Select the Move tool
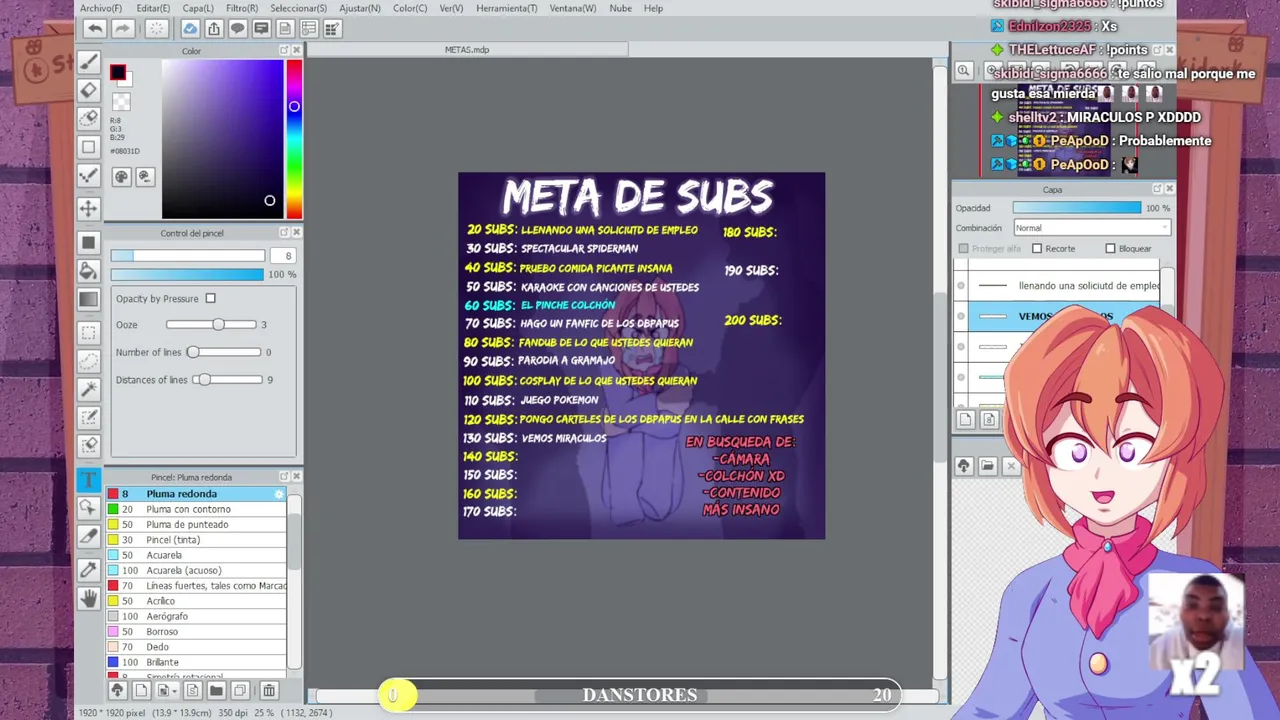Image resolution: width=1280 pixels, height=720 pixels. pos(88,208)
